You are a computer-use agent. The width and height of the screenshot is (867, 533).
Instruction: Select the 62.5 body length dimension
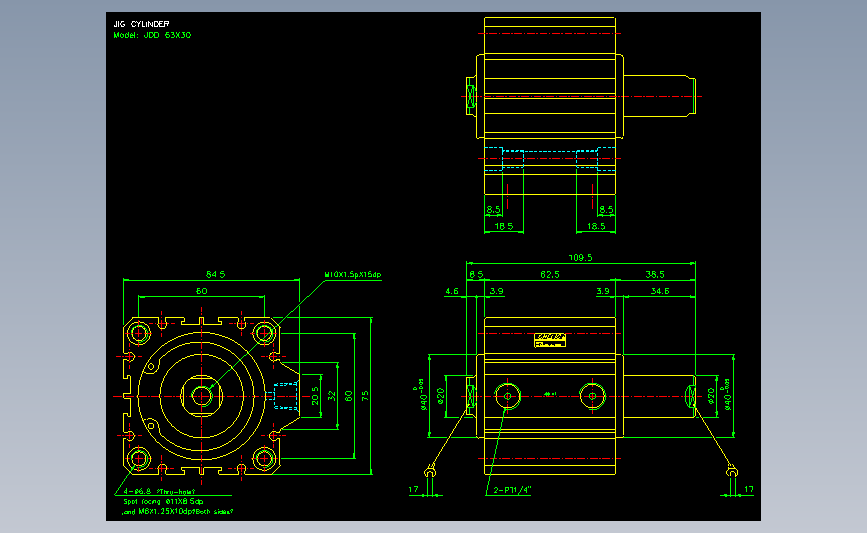(x=550, y=274)
